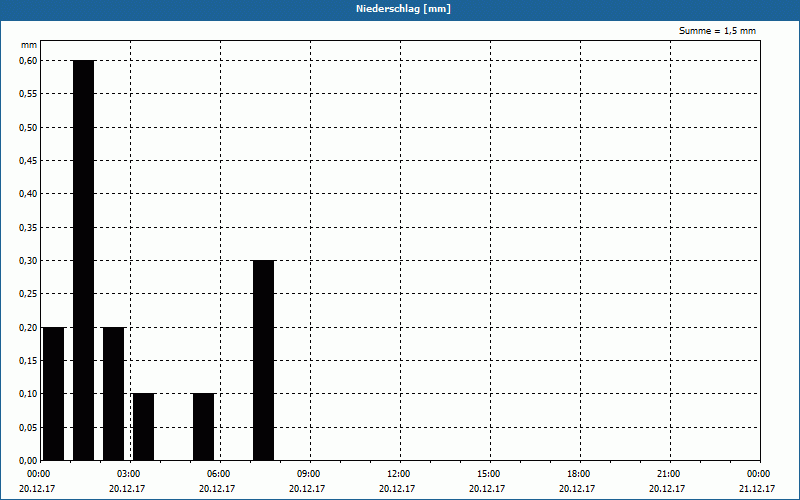Click the Niederschlag [mm] chart title

(403, 9)
